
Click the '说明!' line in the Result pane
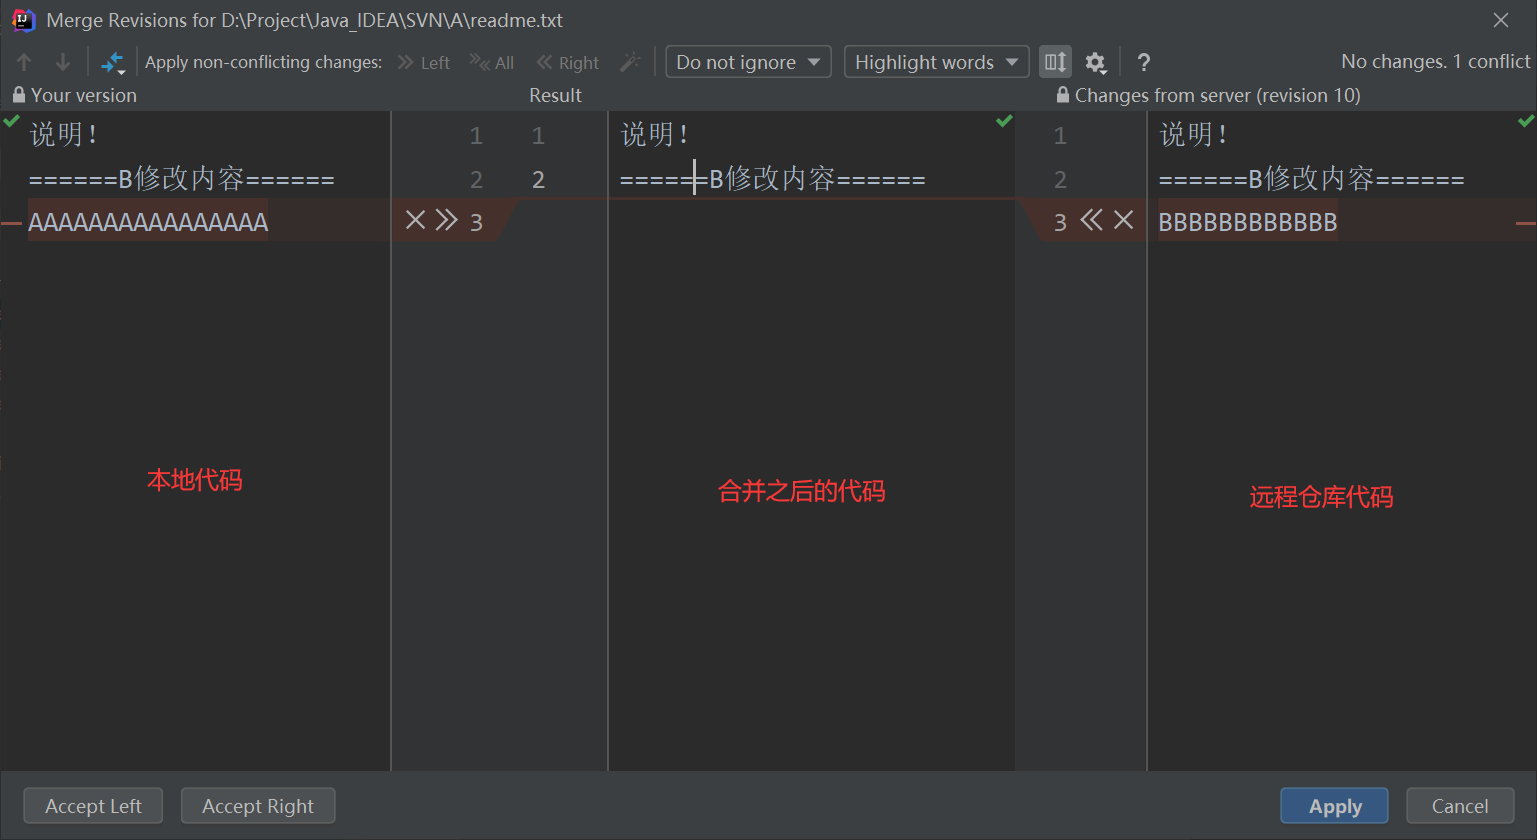(654, 135)
